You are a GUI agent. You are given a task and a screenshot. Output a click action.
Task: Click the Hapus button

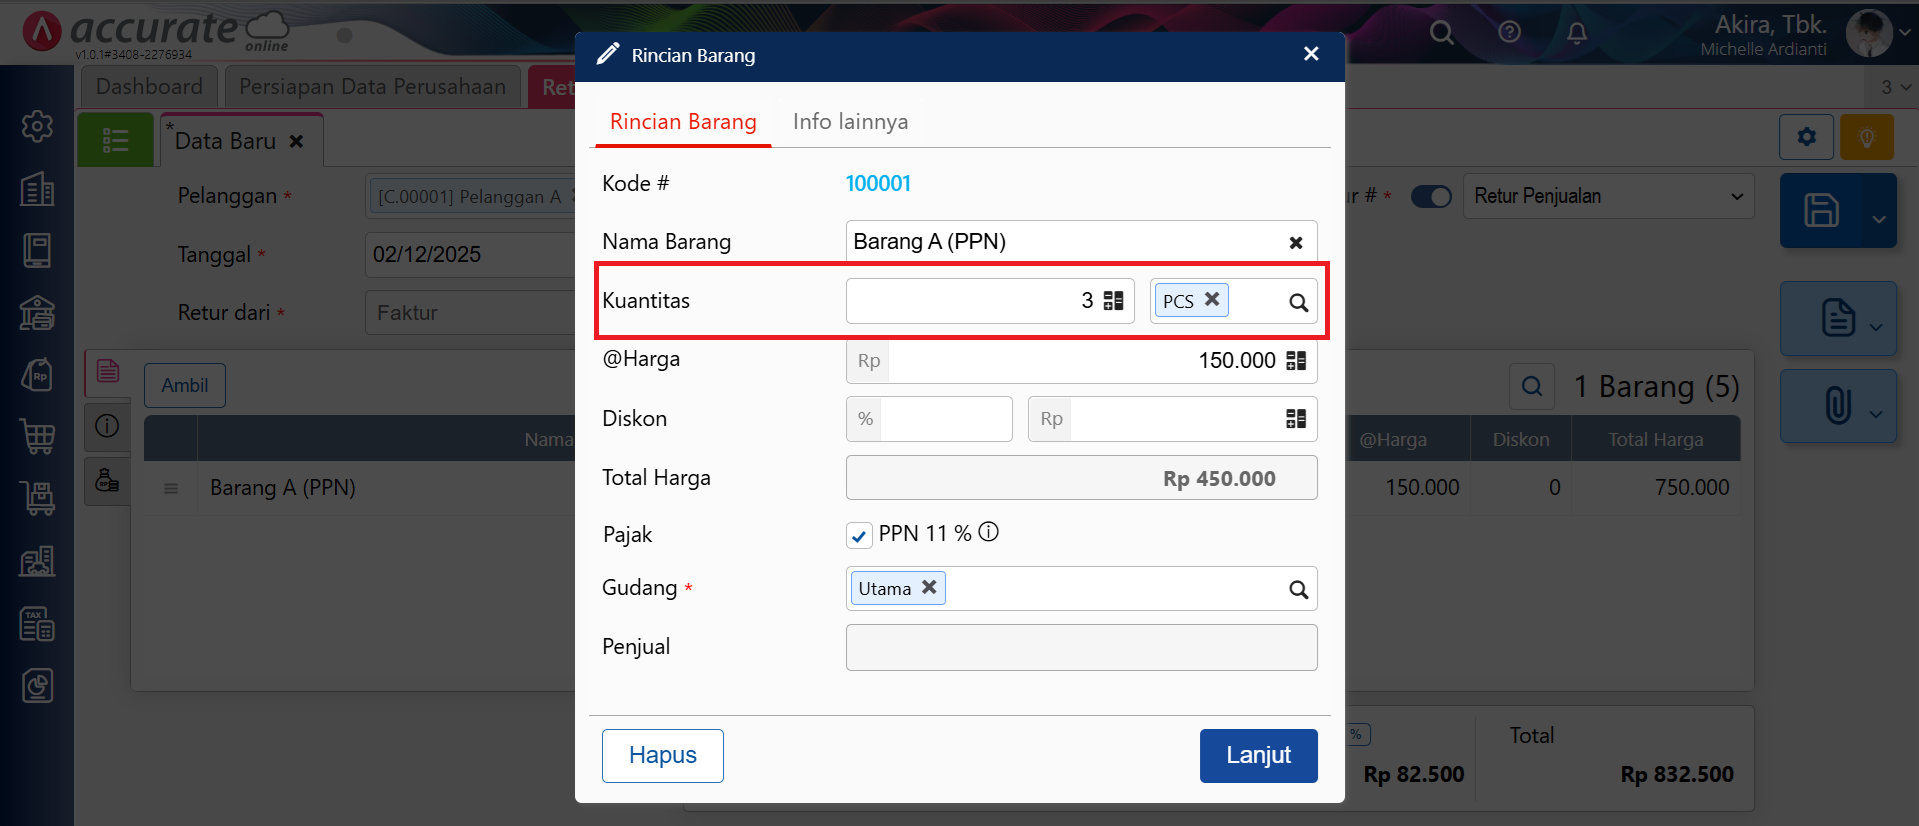pos(662,755)
